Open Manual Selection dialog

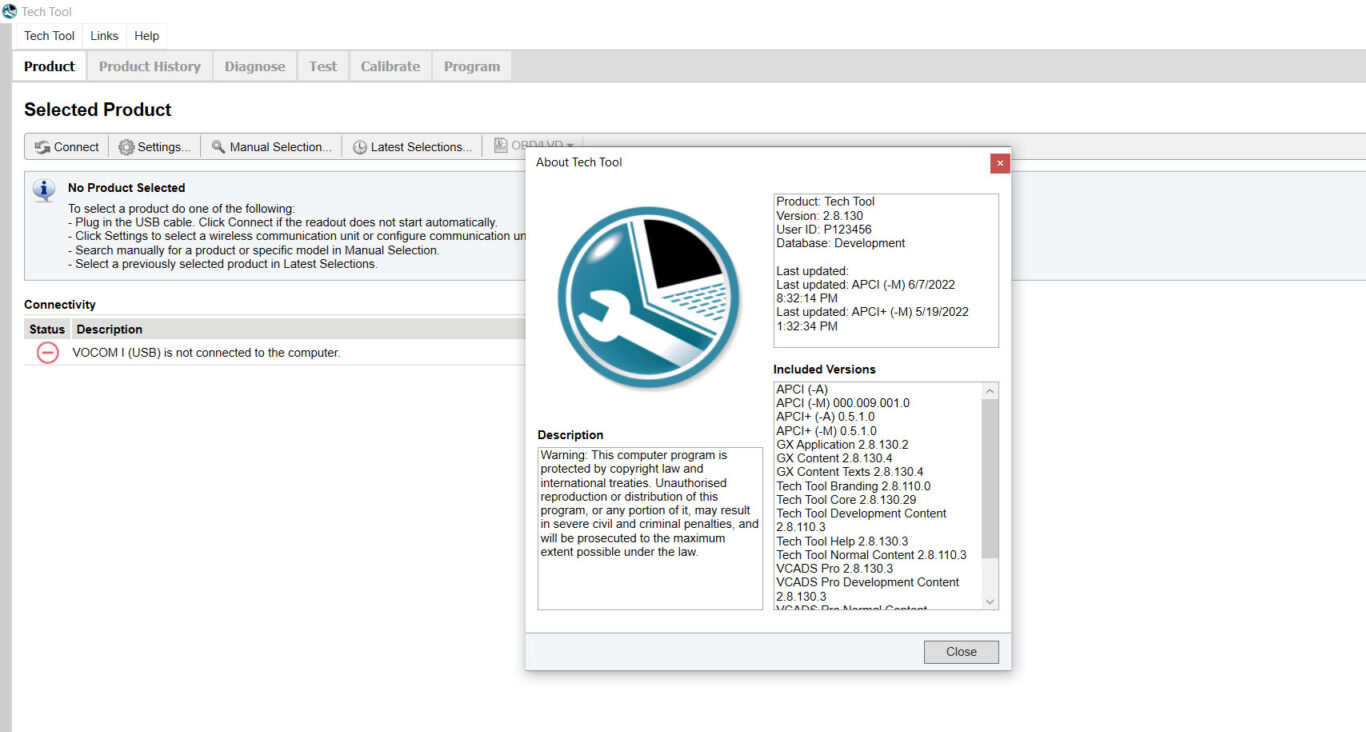pos(271,147)
